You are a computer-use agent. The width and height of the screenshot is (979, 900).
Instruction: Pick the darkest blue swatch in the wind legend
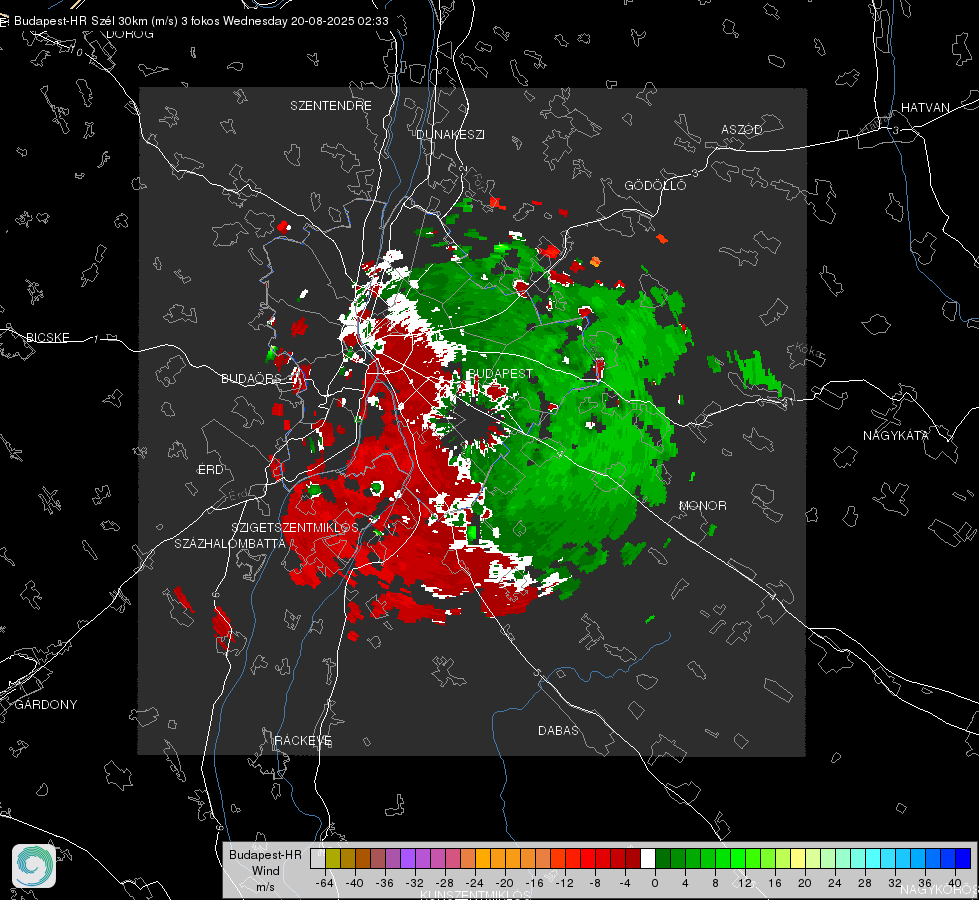coord(963,859)
